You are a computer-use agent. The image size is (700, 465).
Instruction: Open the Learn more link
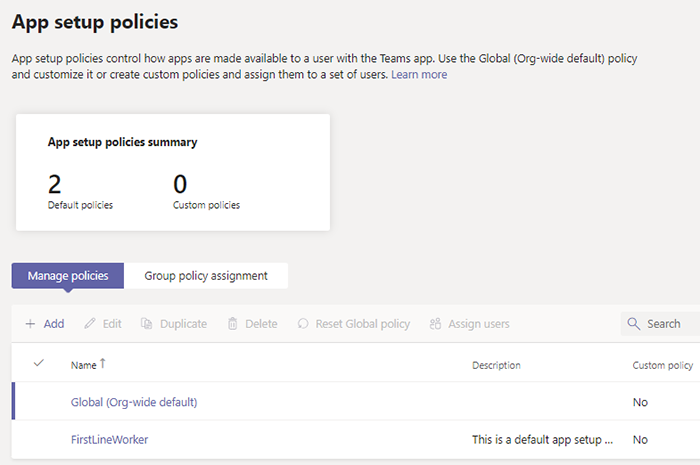pyautogui.click(x=419, y=75)
